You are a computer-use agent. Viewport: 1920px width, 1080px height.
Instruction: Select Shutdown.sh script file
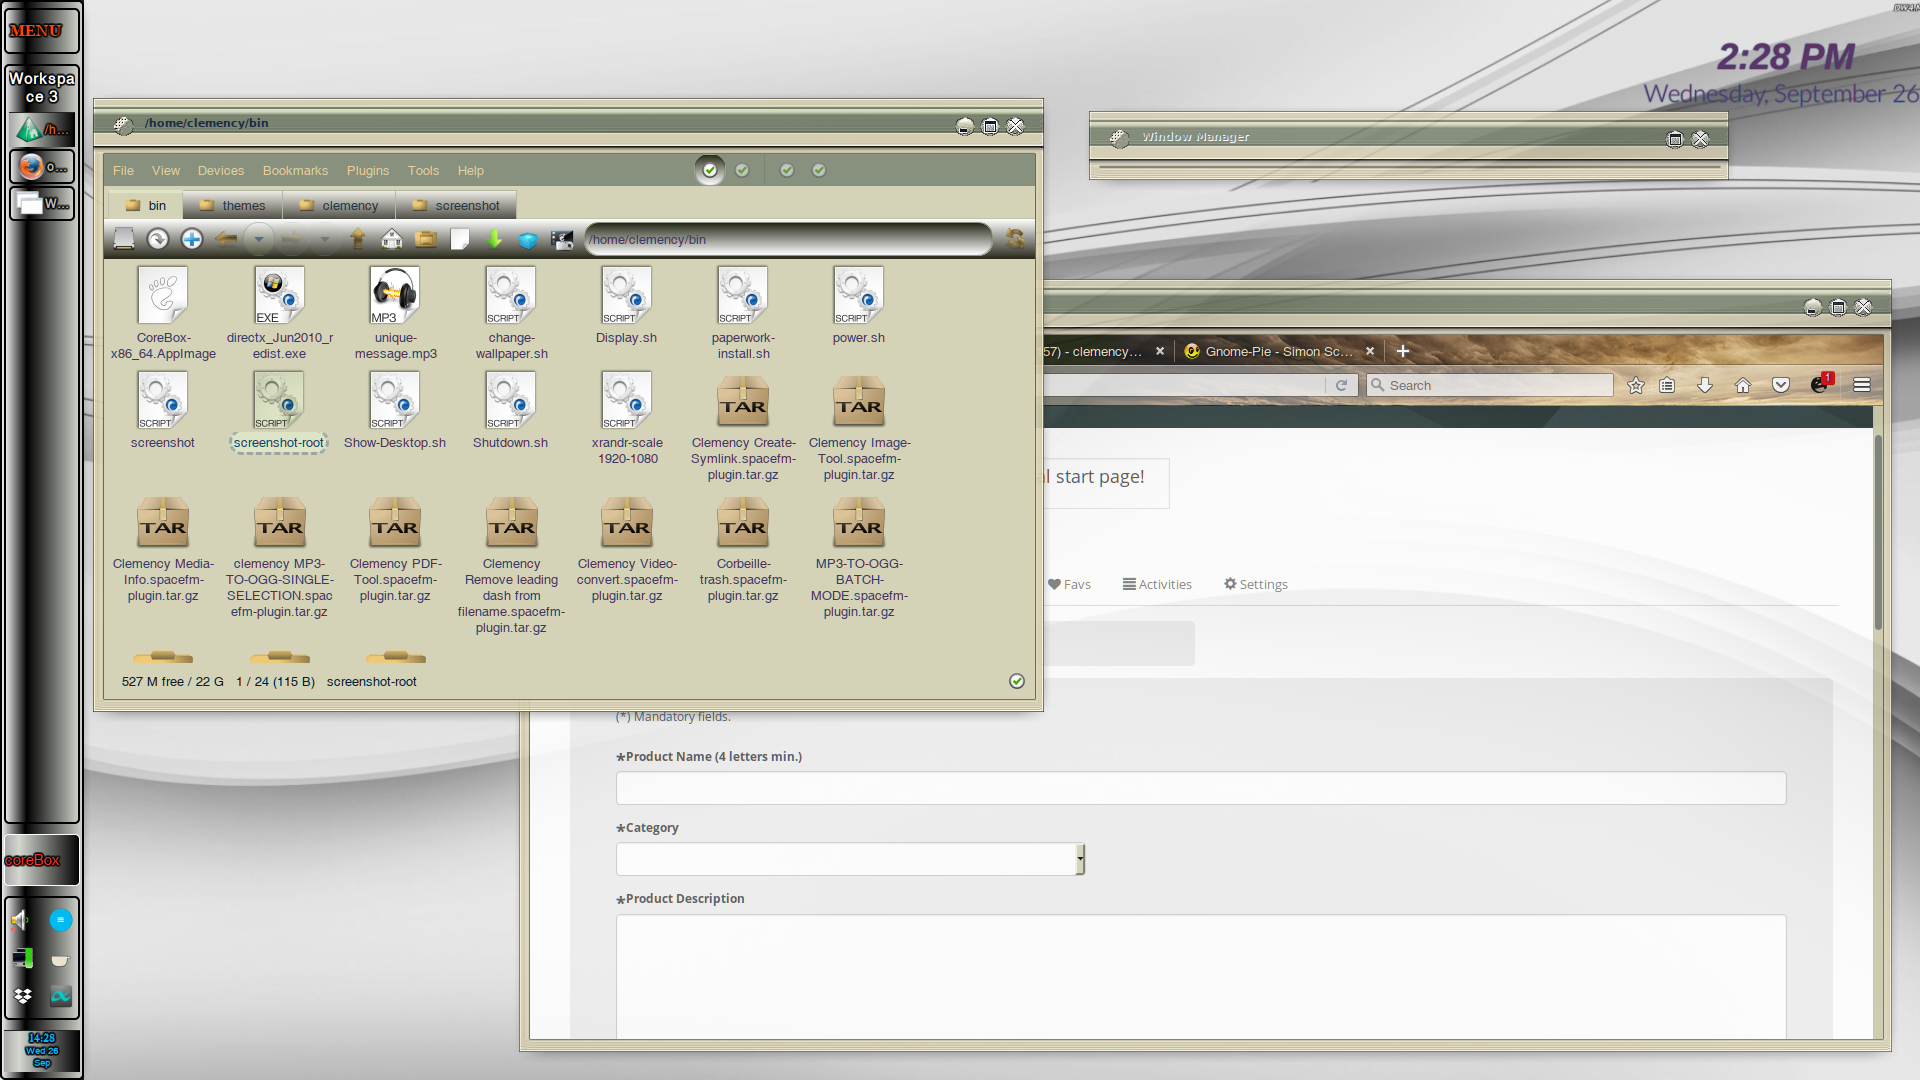[x=511, y=410]
